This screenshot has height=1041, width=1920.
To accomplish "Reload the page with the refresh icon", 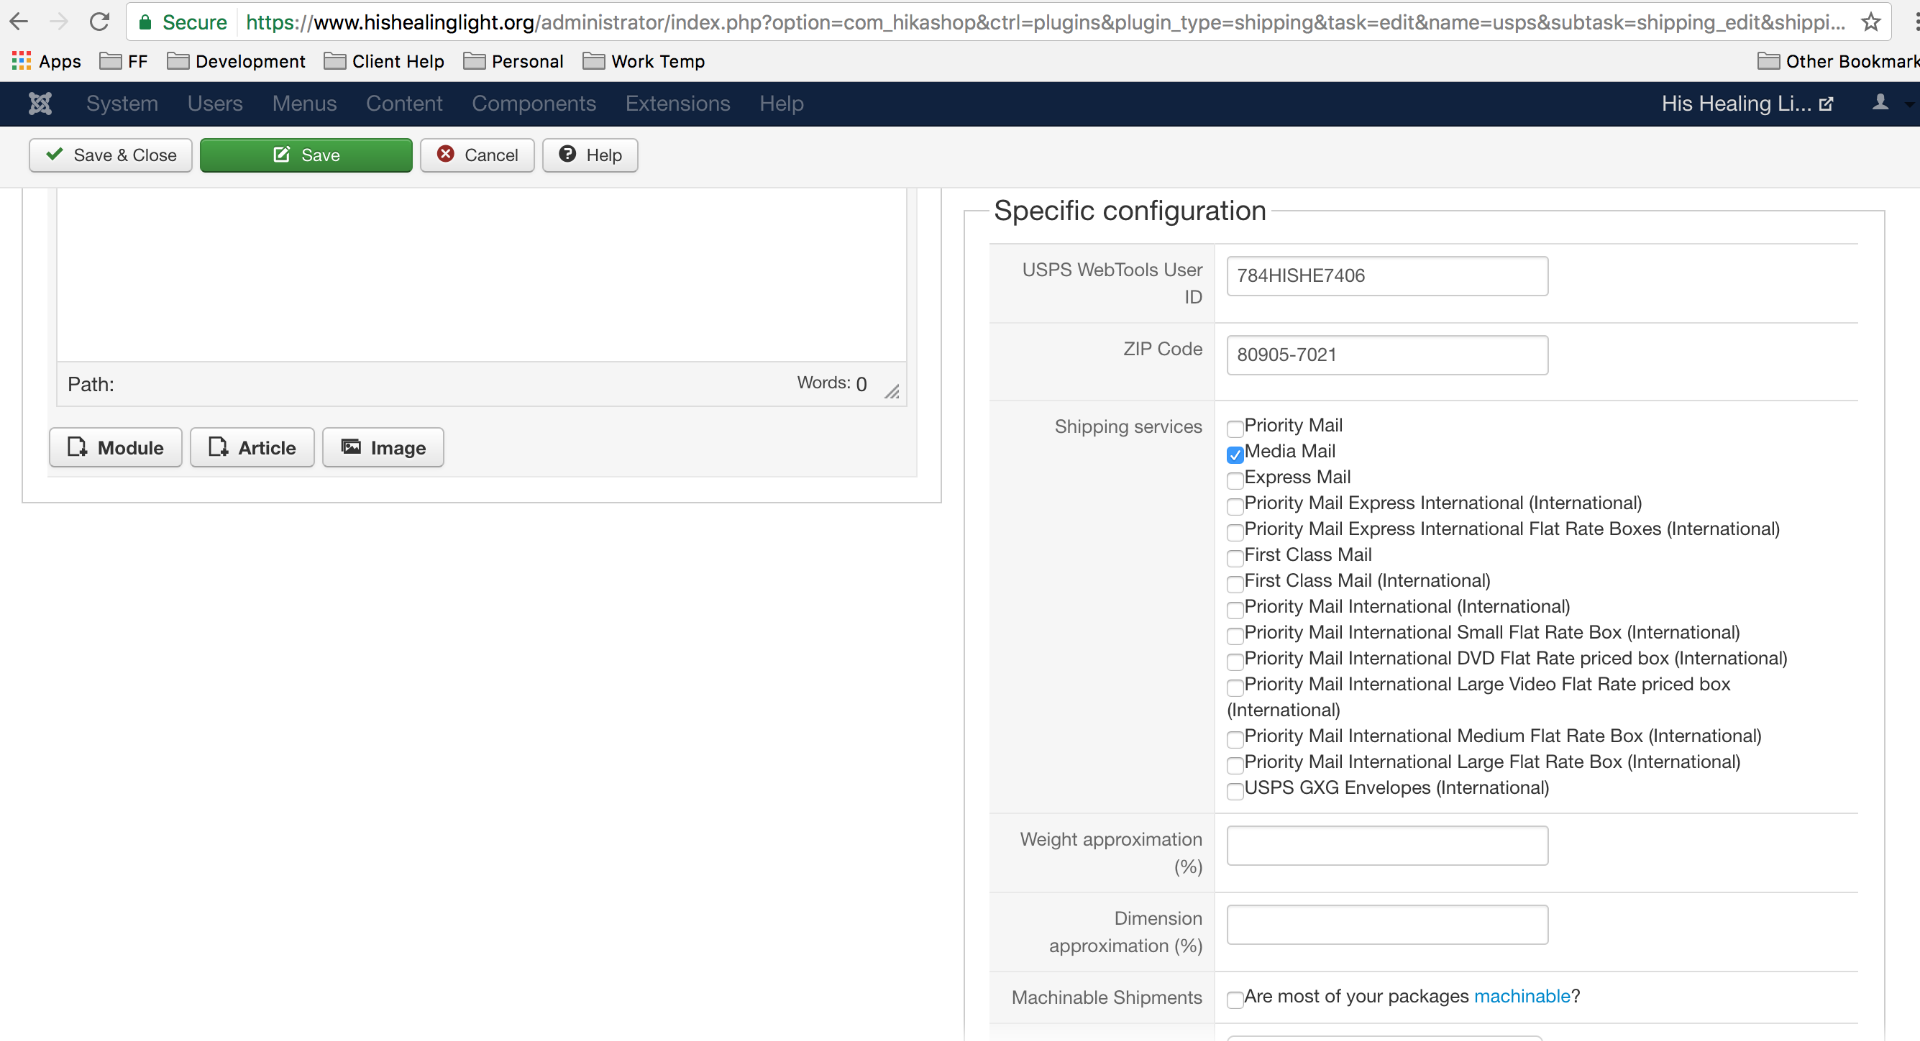I will [99, 22].
